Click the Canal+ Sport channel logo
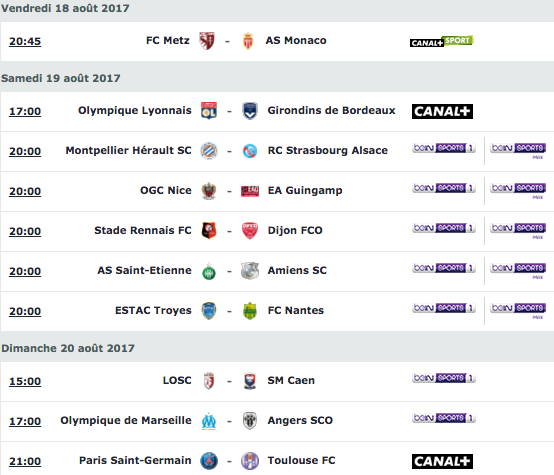Image resolution: width=554 pixels, height=475 pixels. (442, 41)
